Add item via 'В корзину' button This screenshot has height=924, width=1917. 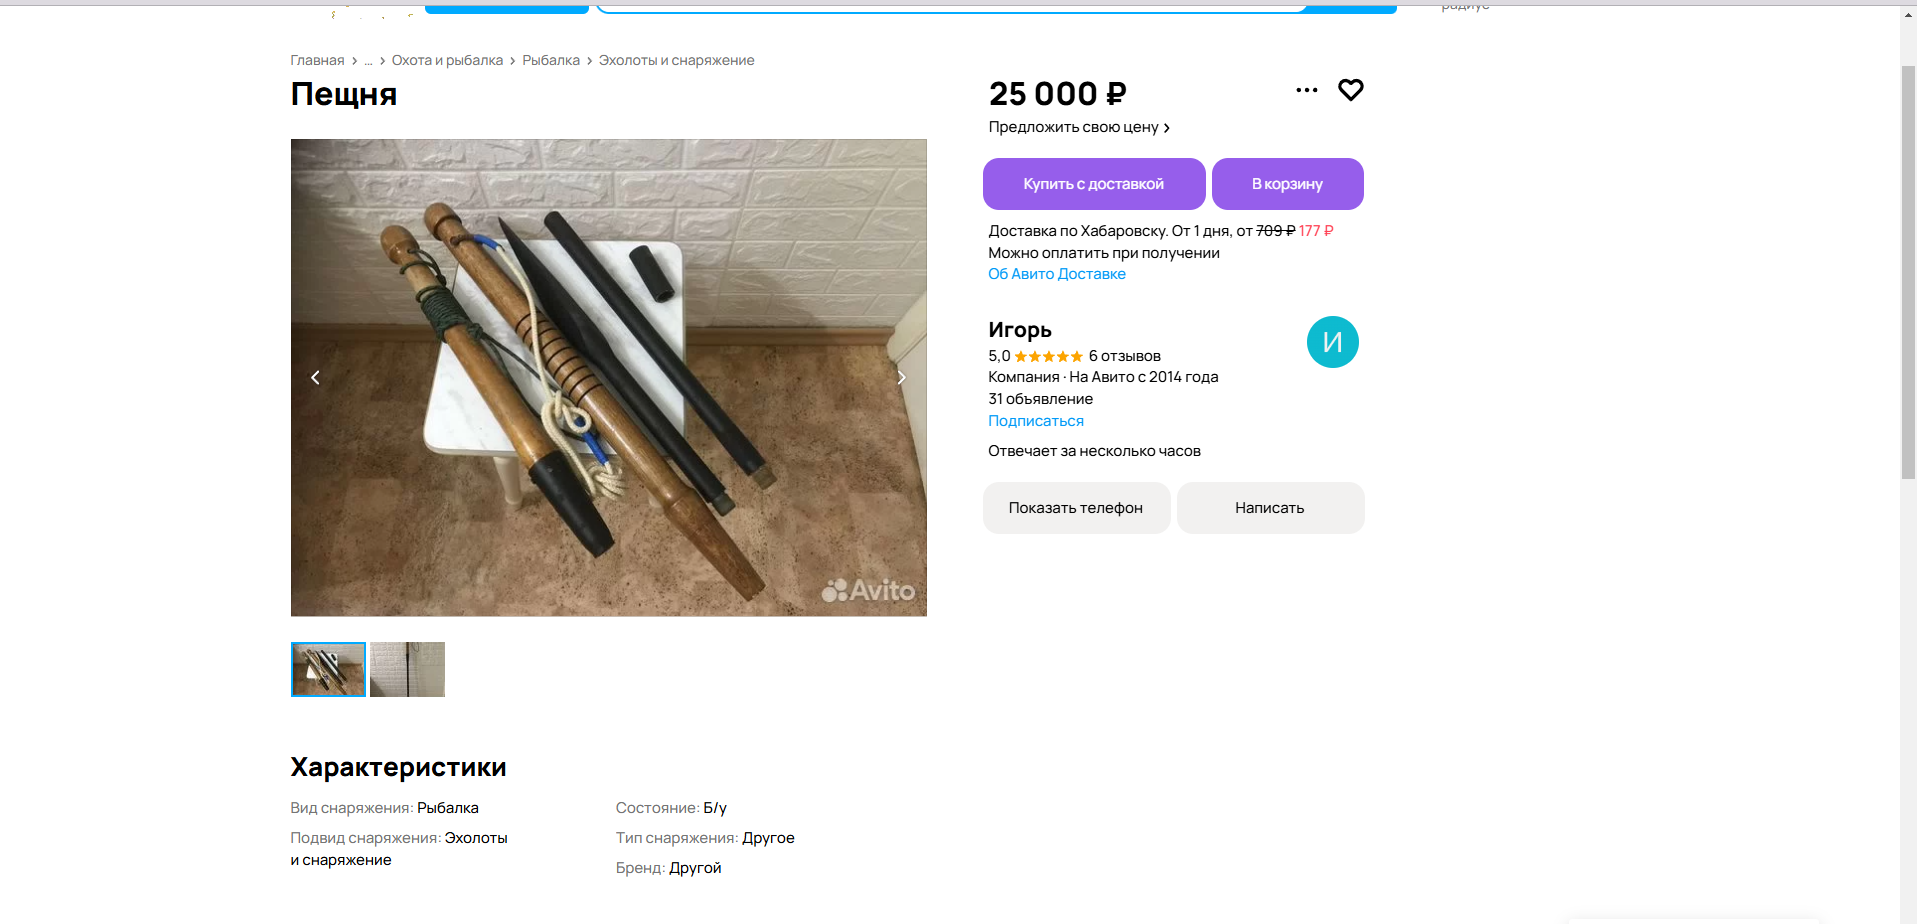tap(1287, 184)
